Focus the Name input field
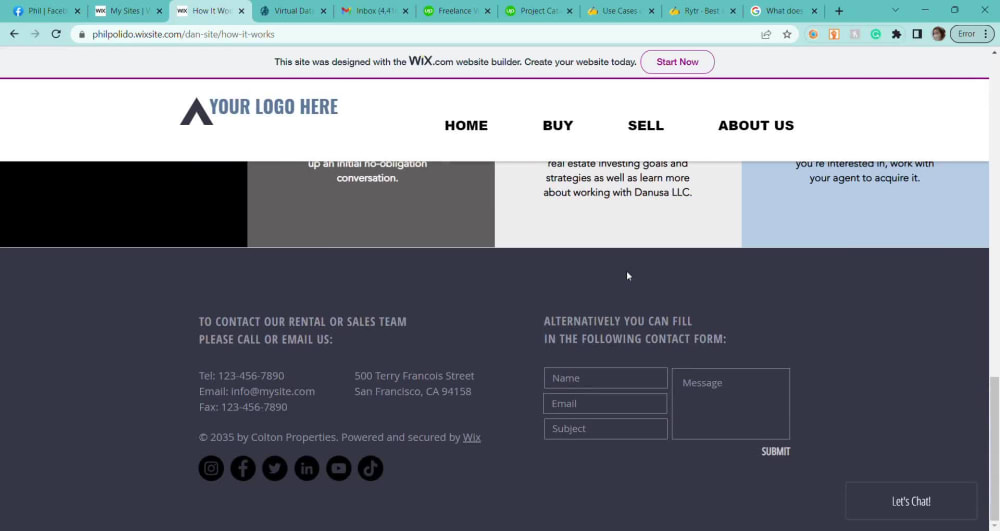 605,378
